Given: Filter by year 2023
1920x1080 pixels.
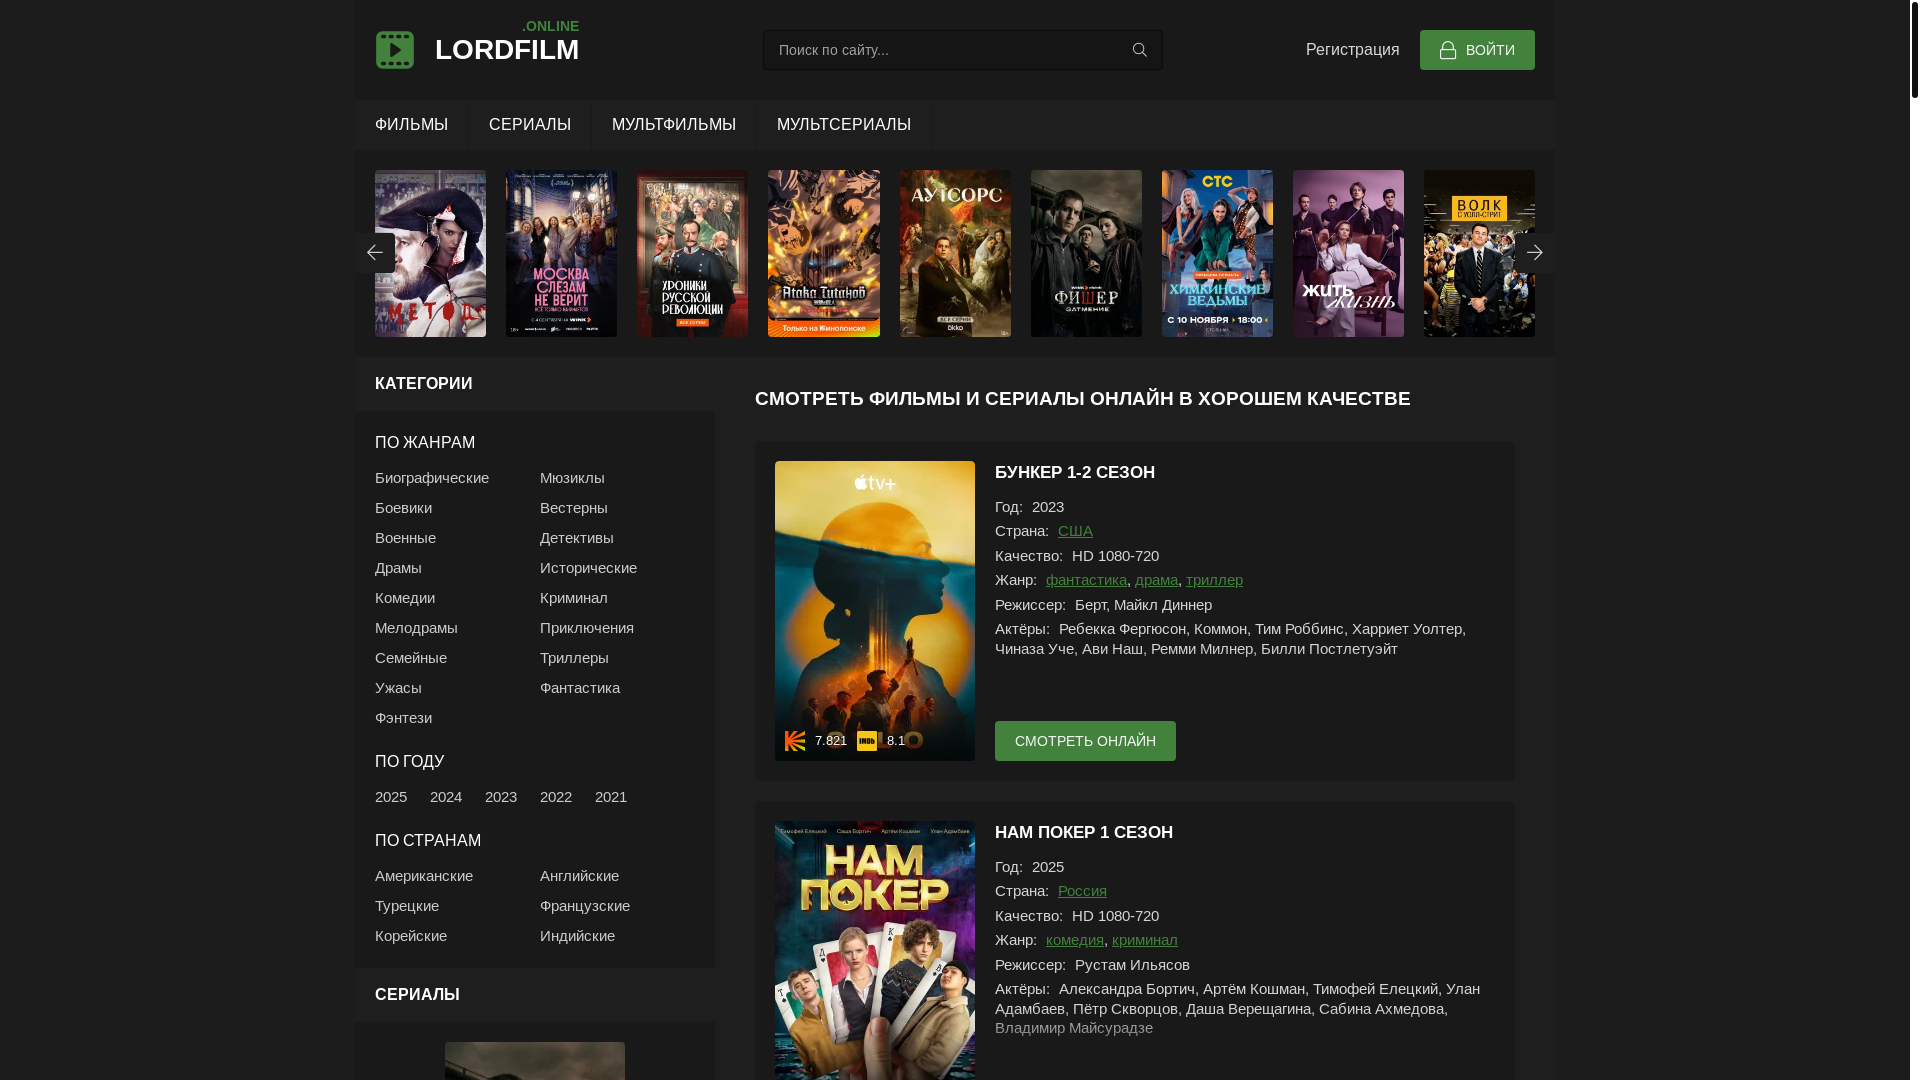Looking at the screenshot, I should (501, 797).
